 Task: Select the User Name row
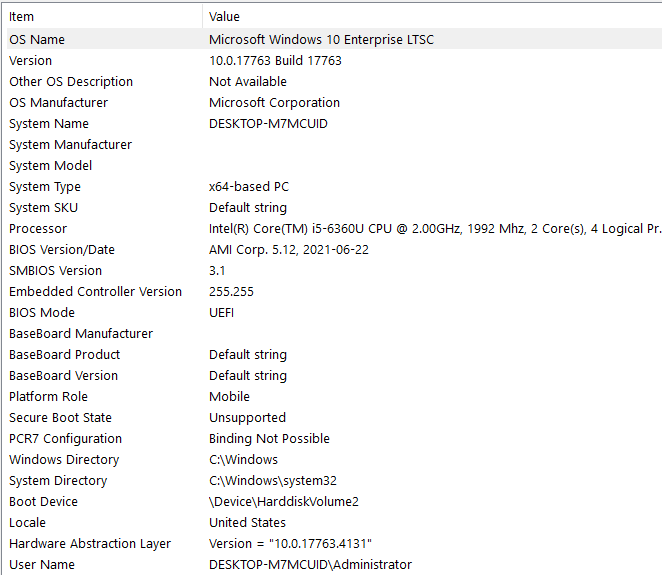click(x=41, y=565)
